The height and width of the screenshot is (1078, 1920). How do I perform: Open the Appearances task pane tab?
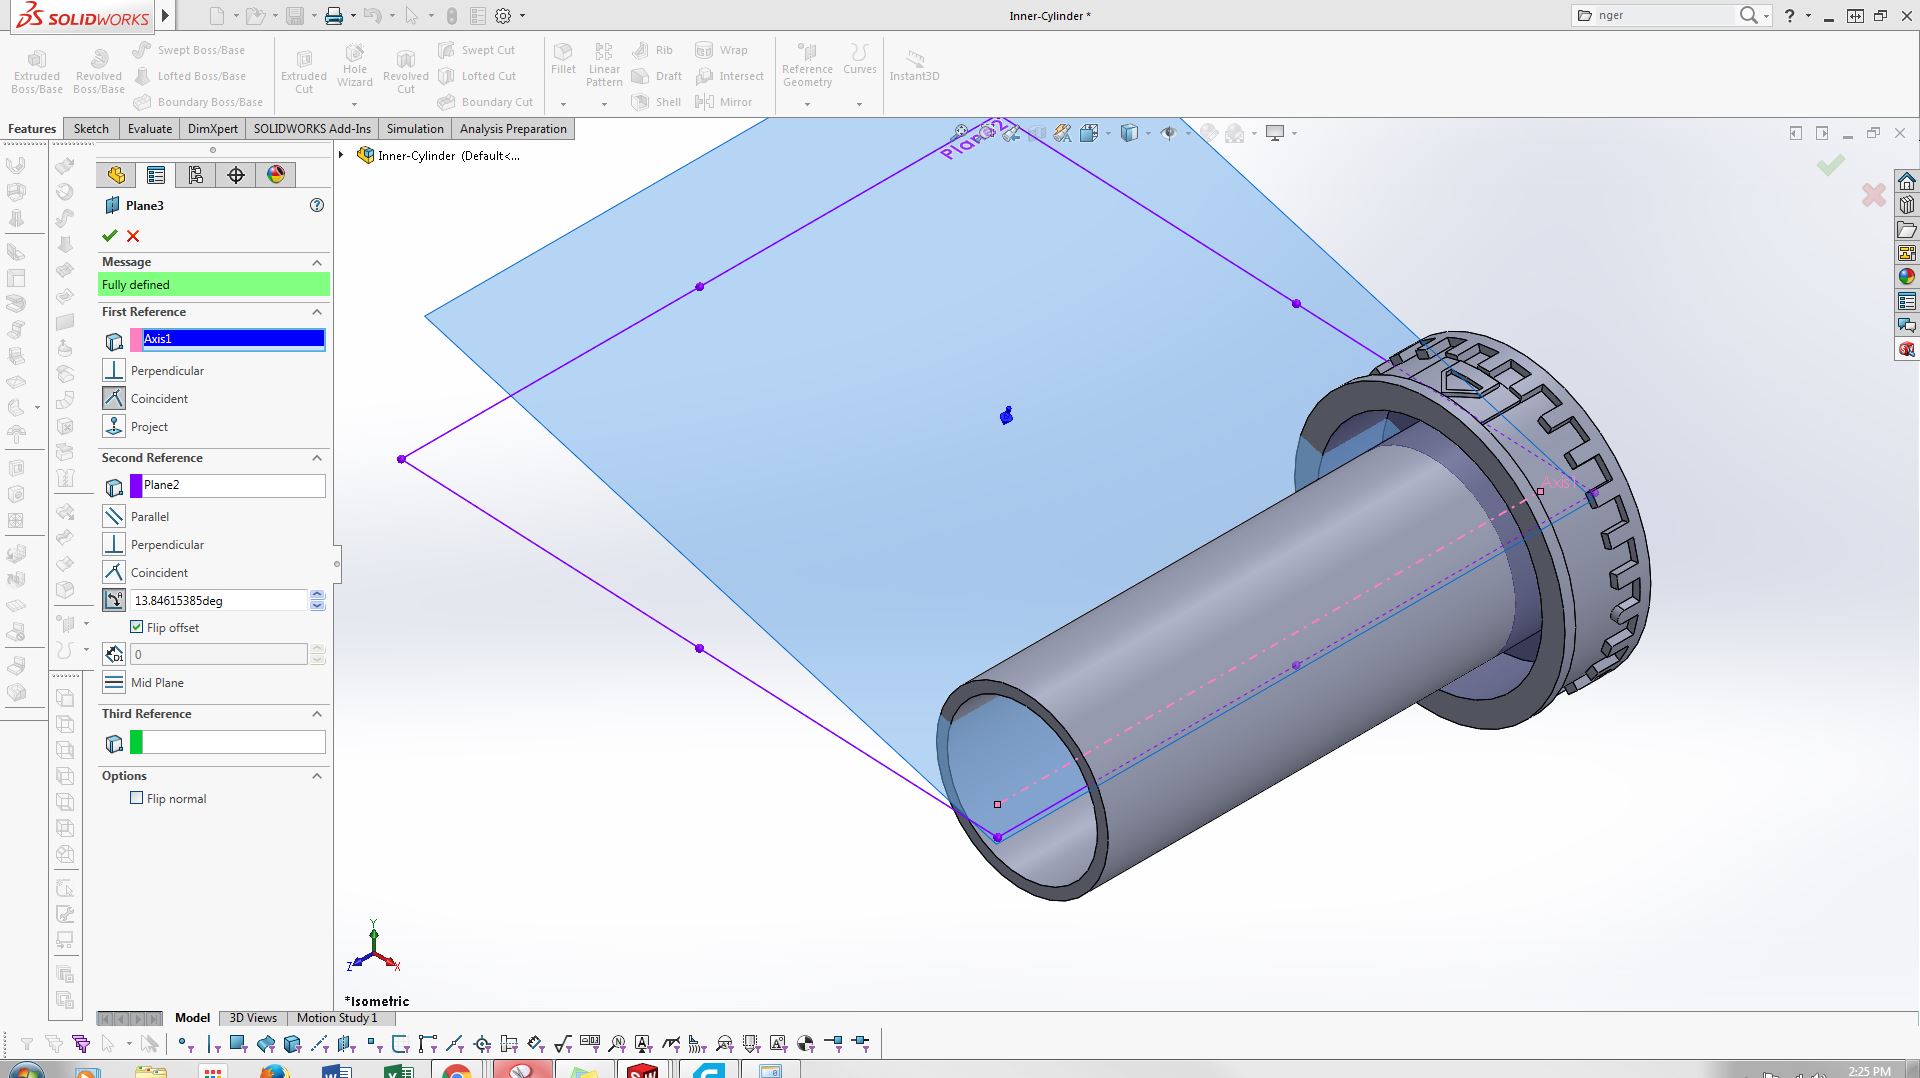click(1907, 277)
